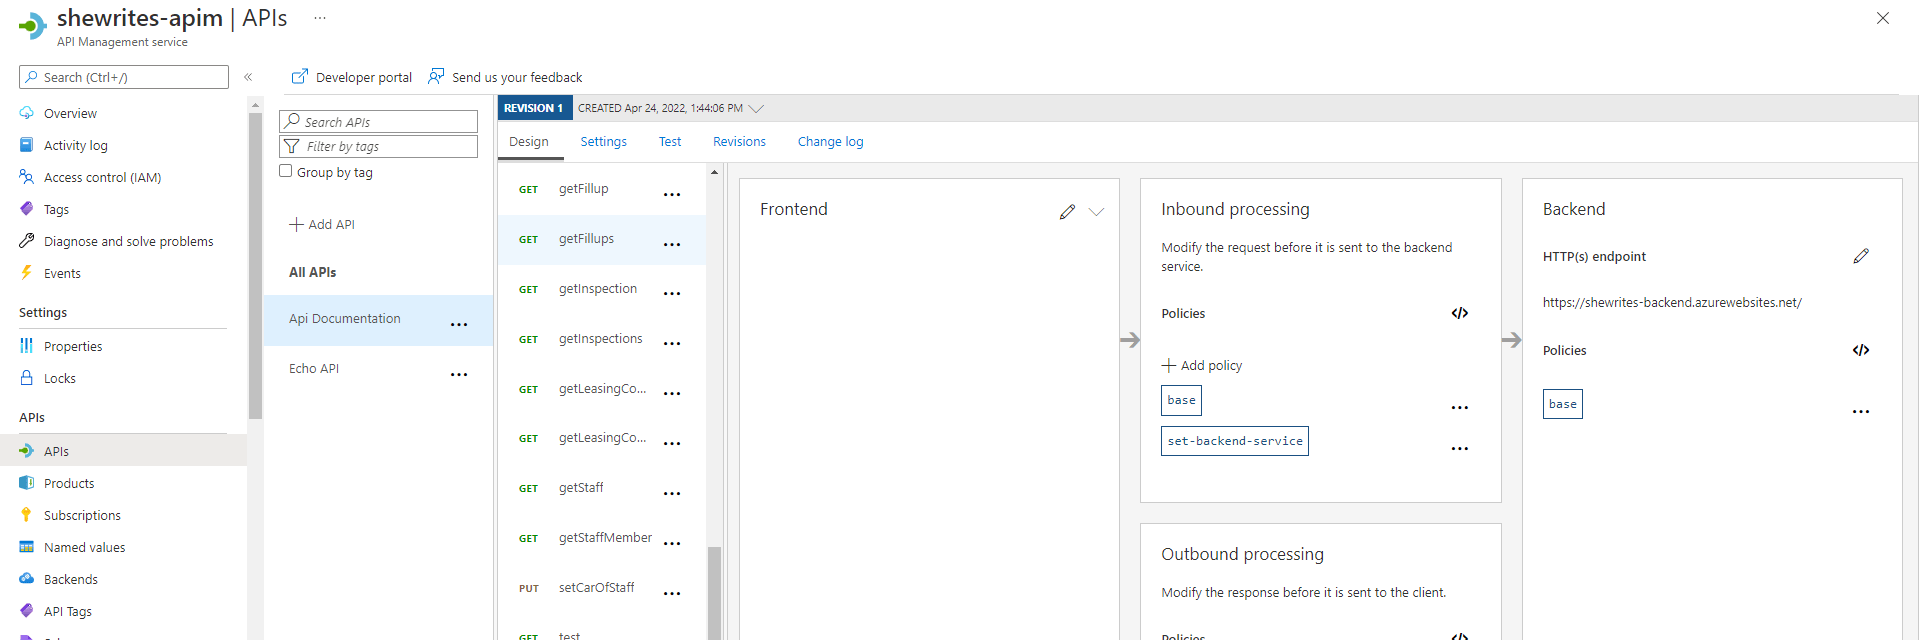
Task: Open Activity log in the sidebar
Action: coord(75,145)
